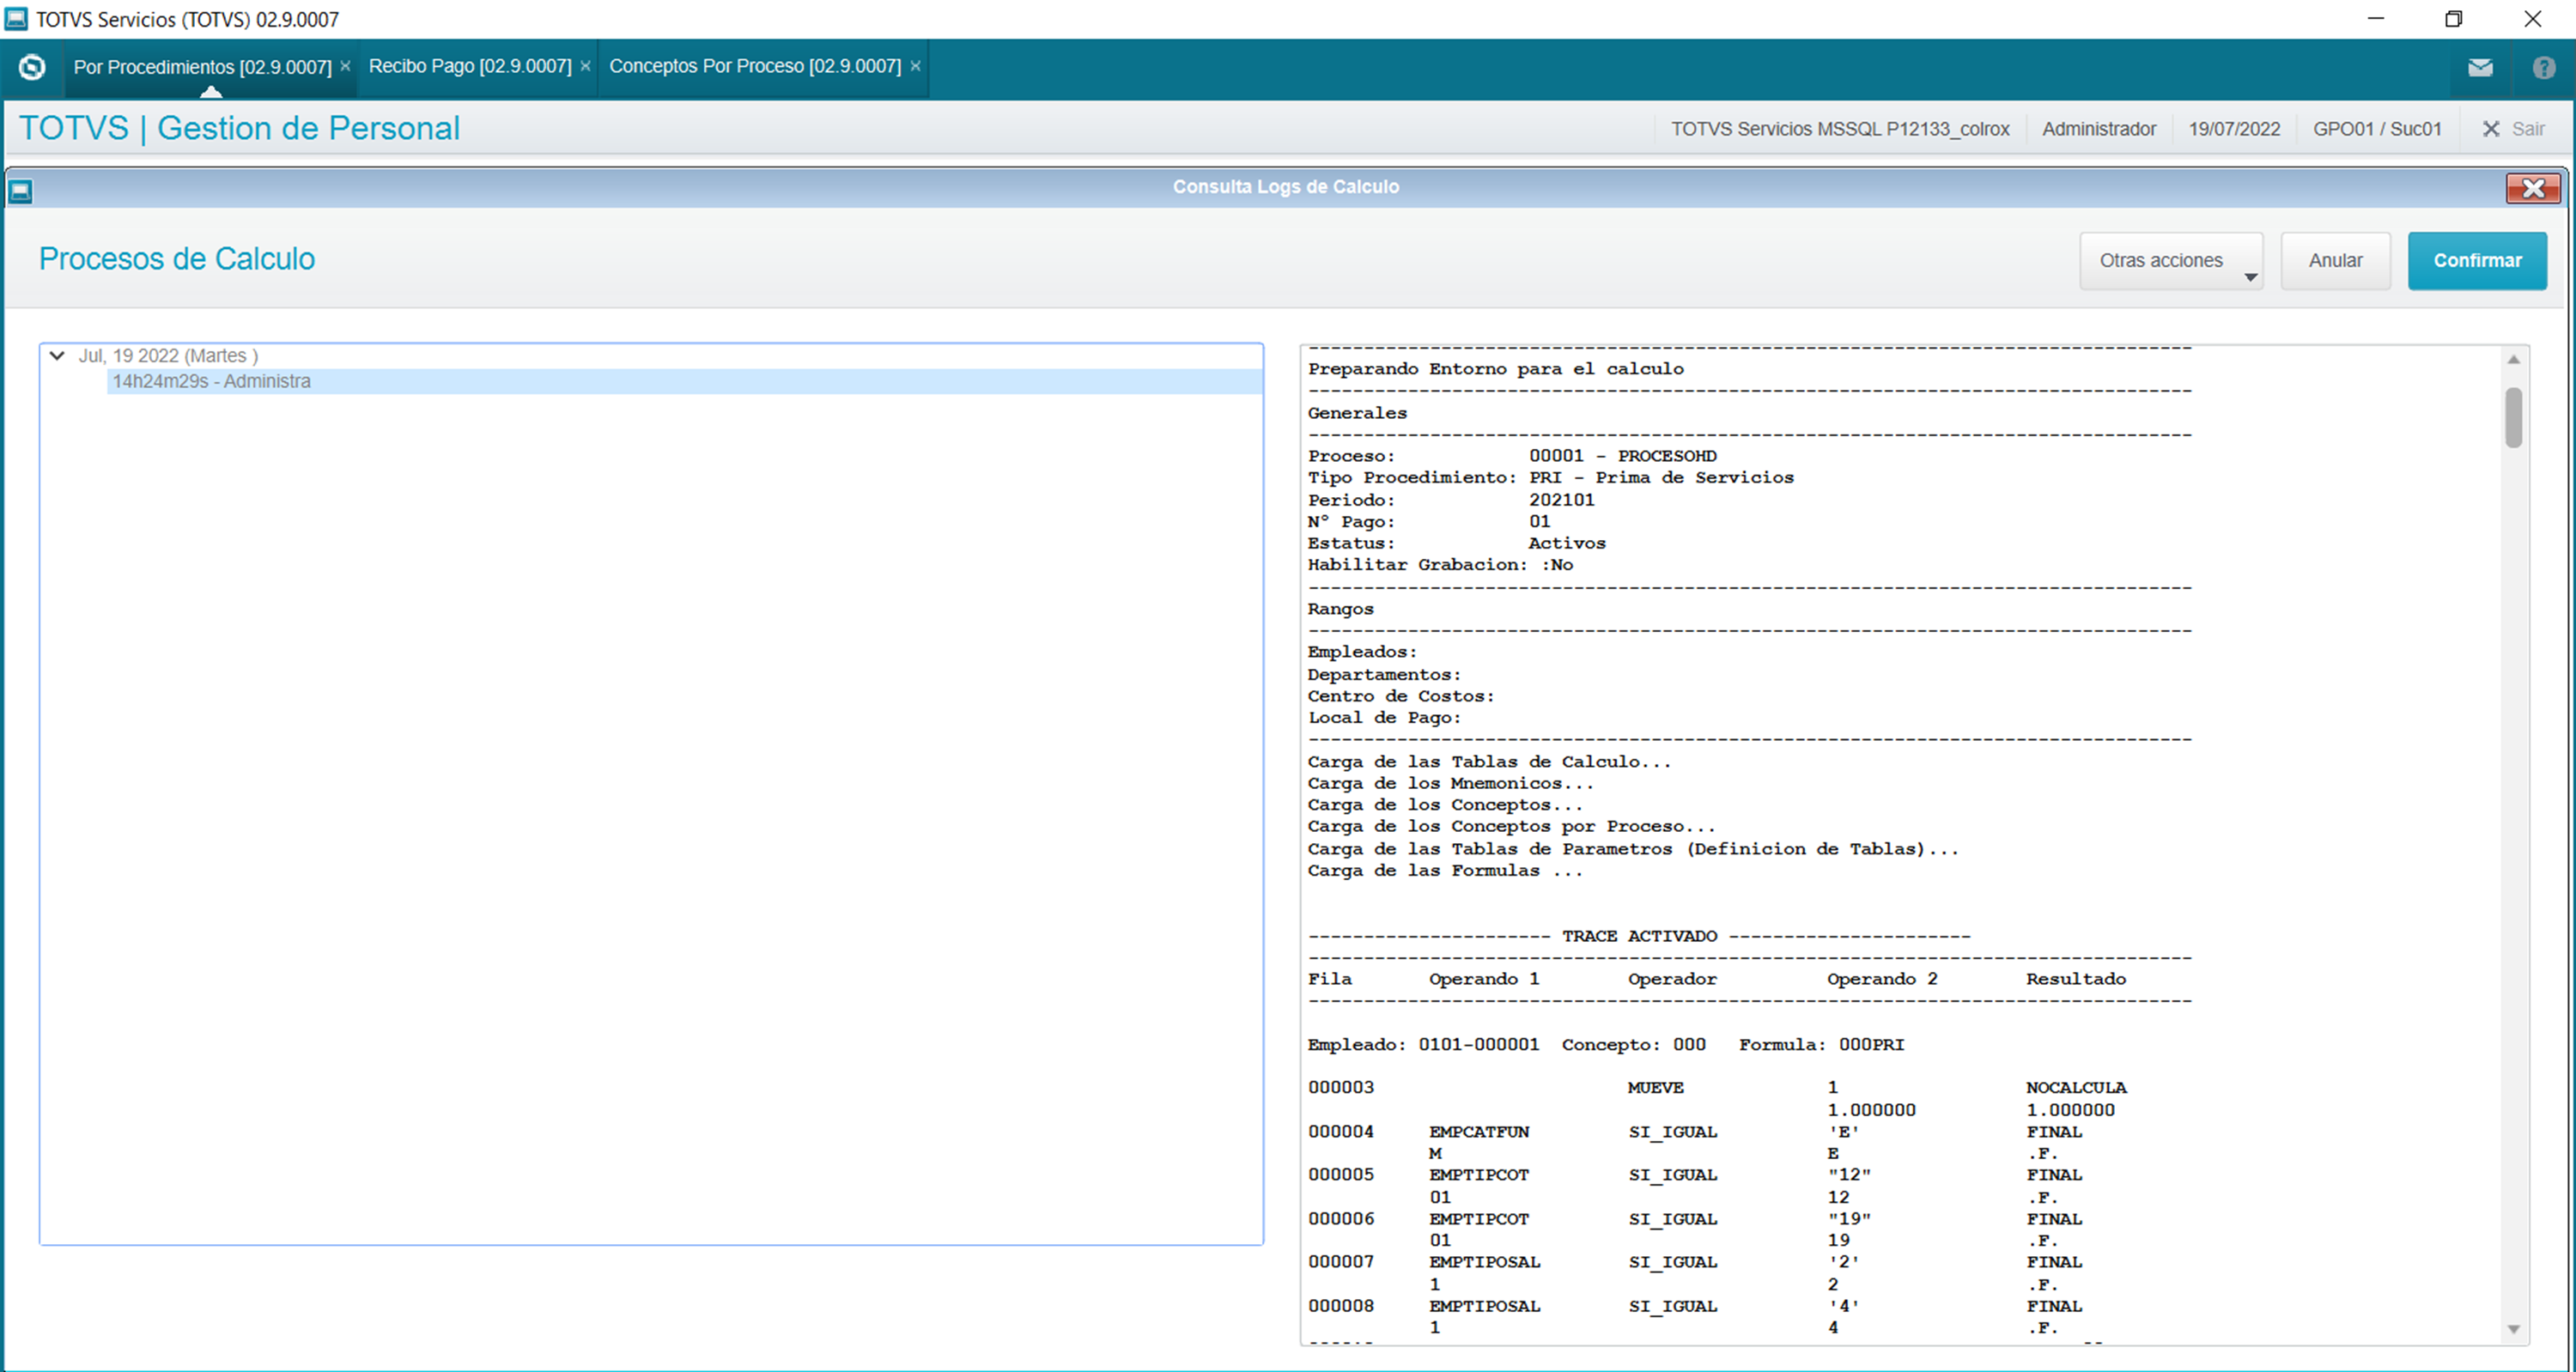
Task: Switch to Conceptos Por Proceso tab
Action: (x=754, y=66)
